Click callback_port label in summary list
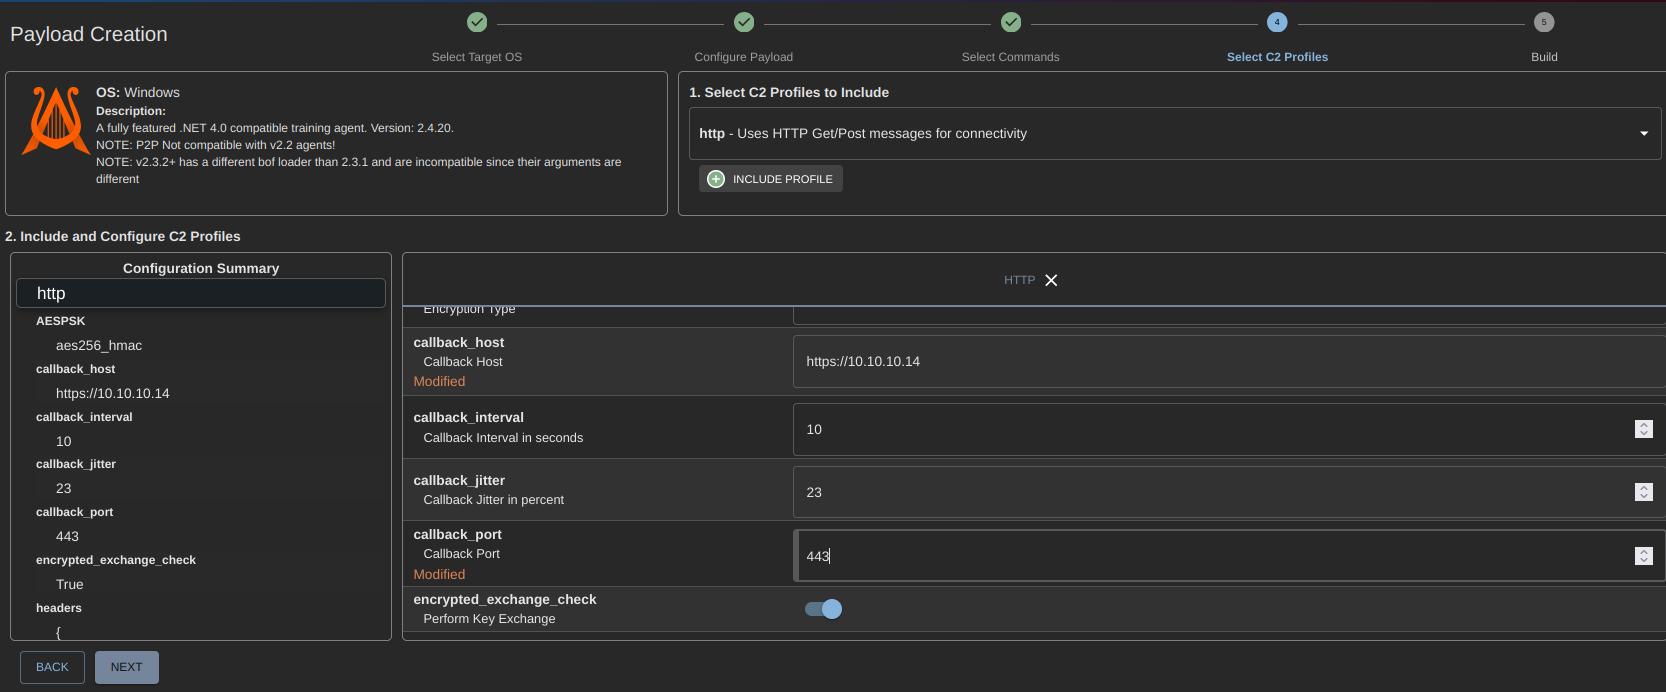1666x692 pixels. [x=75, y=512]
